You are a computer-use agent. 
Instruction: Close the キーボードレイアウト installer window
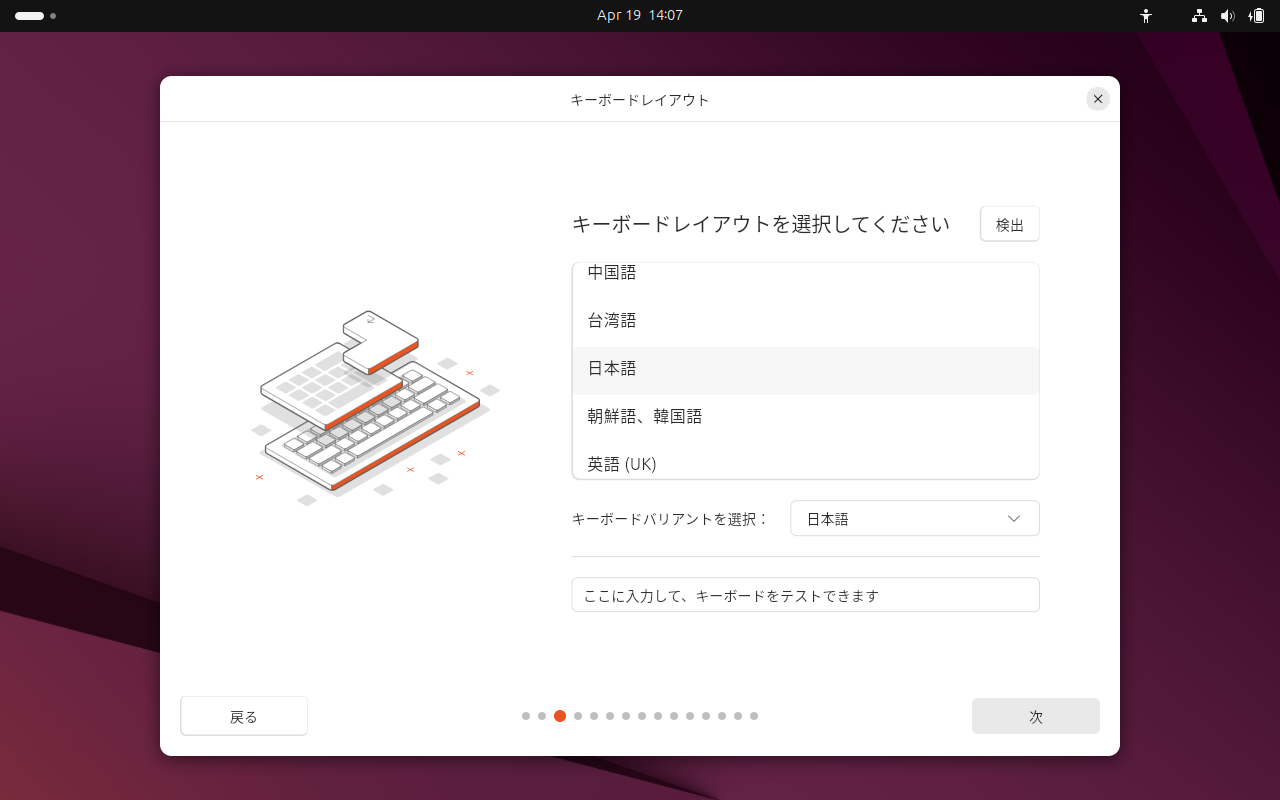coord(1098,99)
